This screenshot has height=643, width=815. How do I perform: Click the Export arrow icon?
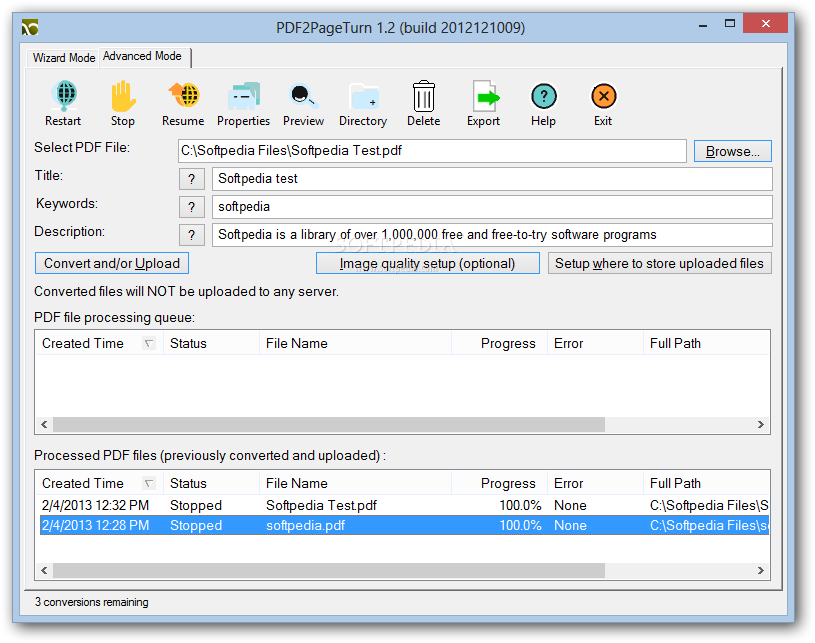click(484, 96)
